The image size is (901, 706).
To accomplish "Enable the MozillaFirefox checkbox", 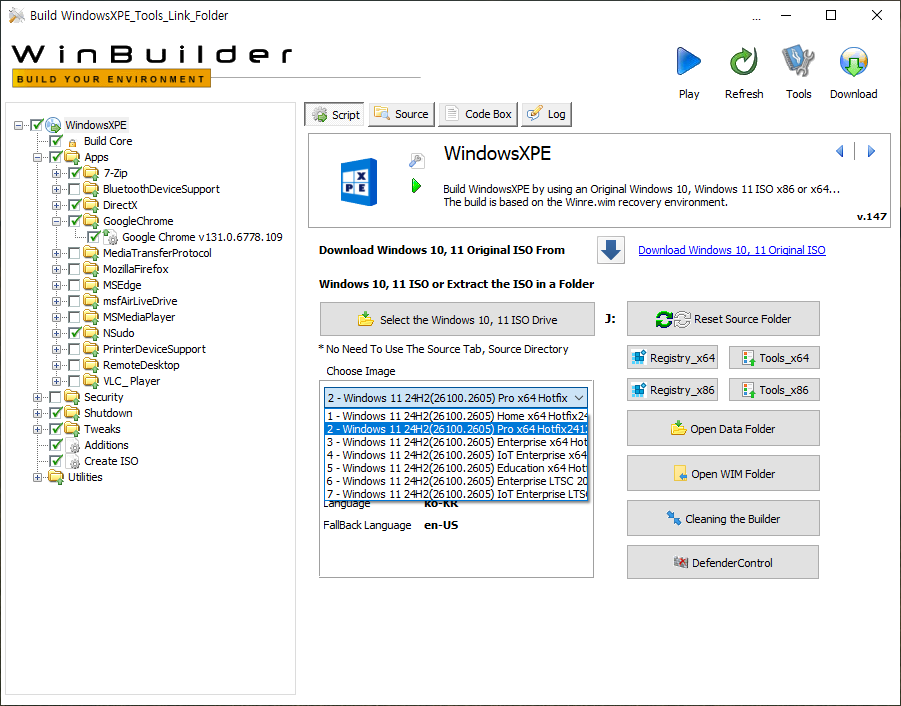I will (74, 269).
